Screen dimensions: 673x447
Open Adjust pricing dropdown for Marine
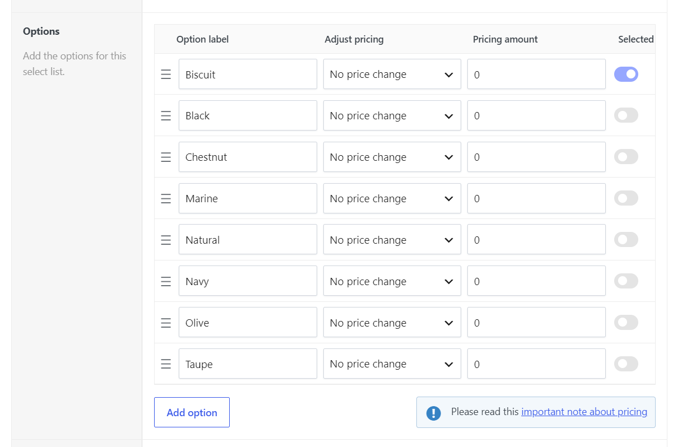pyautogui.click(x=392, y=198)
